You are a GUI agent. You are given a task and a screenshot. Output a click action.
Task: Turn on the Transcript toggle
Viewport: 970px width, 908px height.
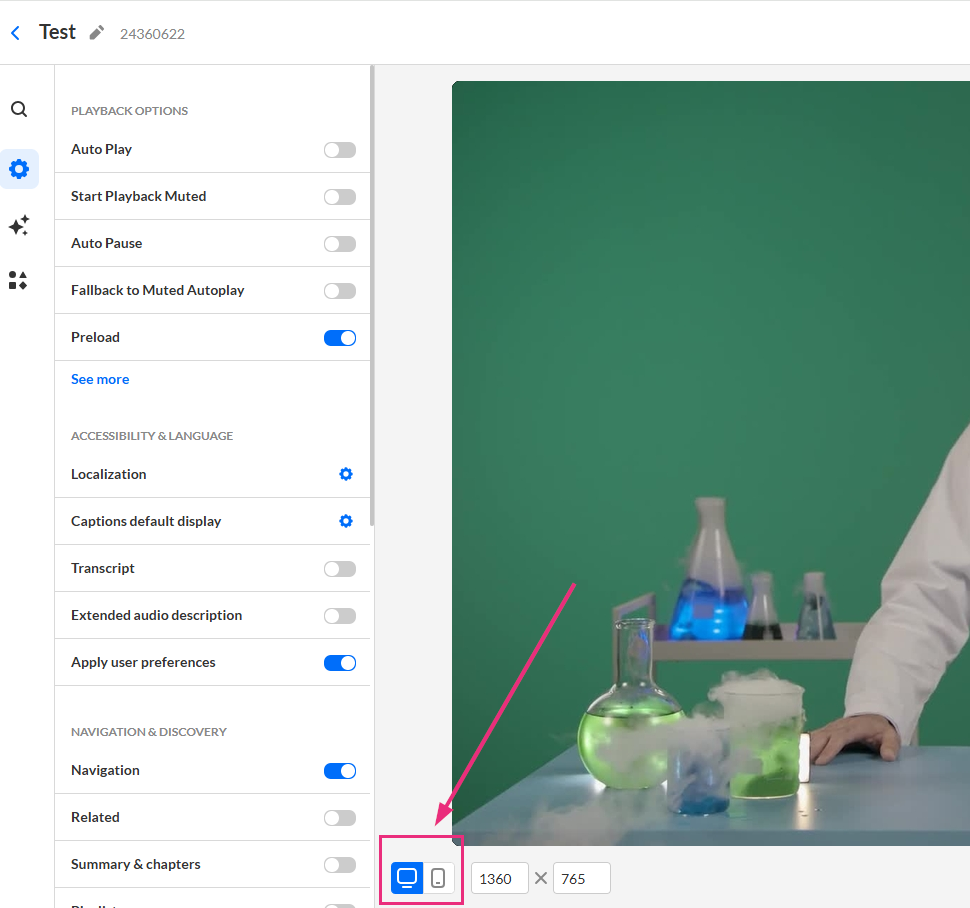click(x=340, y=569)
